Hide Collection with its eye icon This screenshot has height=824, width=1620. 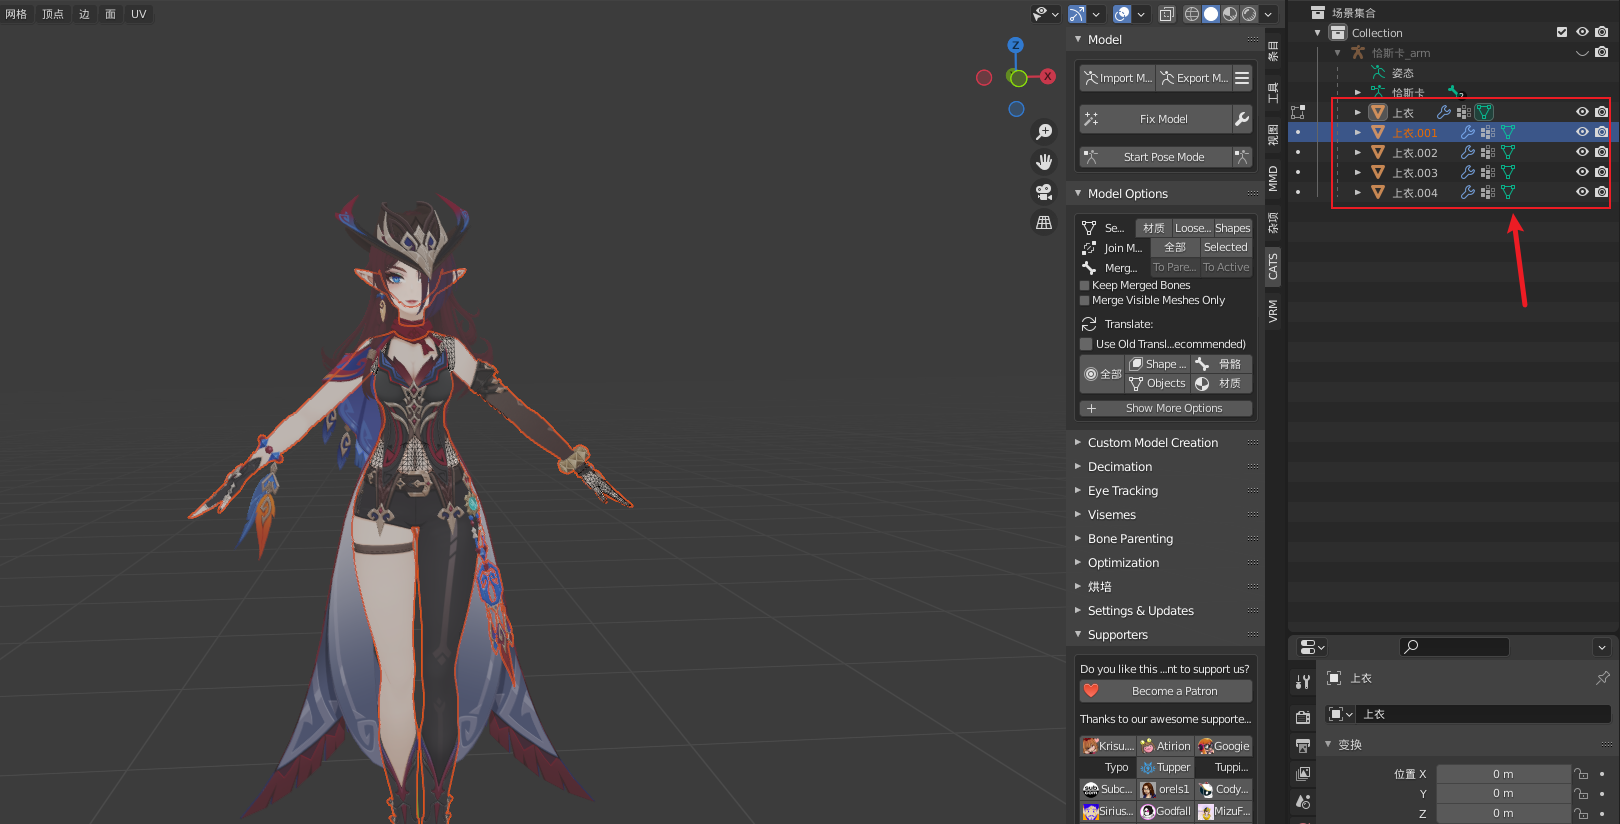[x=1582, y=32]
